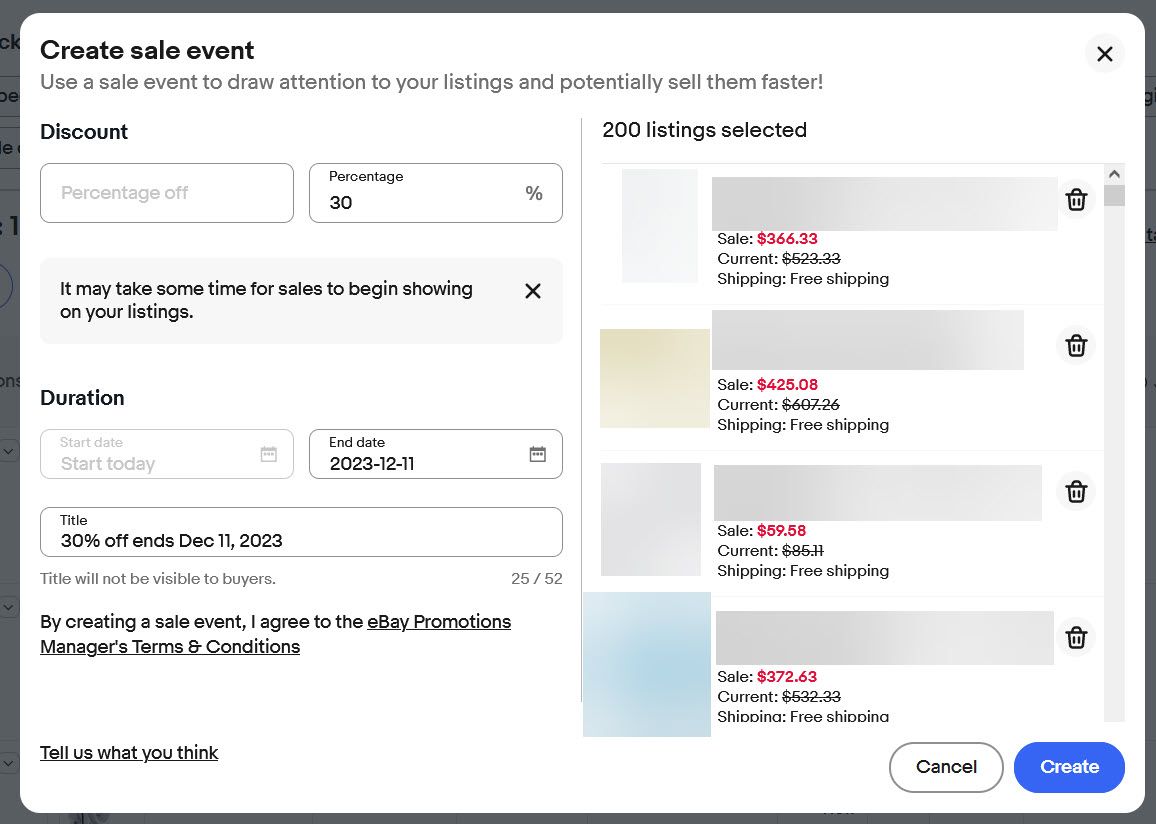Remove listing with $372.63 sale price
This screenshot has height=824, width=1156.
(1076, 637)
